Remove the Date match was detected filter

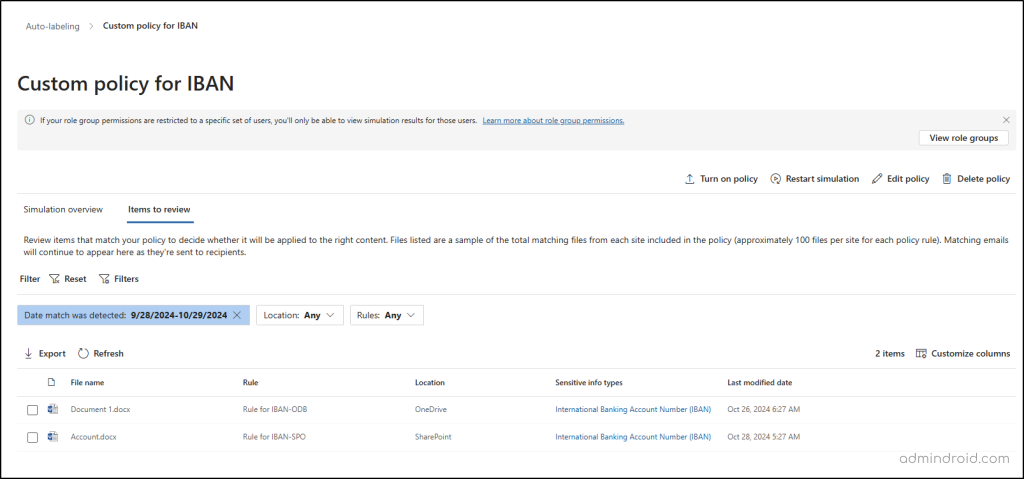pos(237,315)
